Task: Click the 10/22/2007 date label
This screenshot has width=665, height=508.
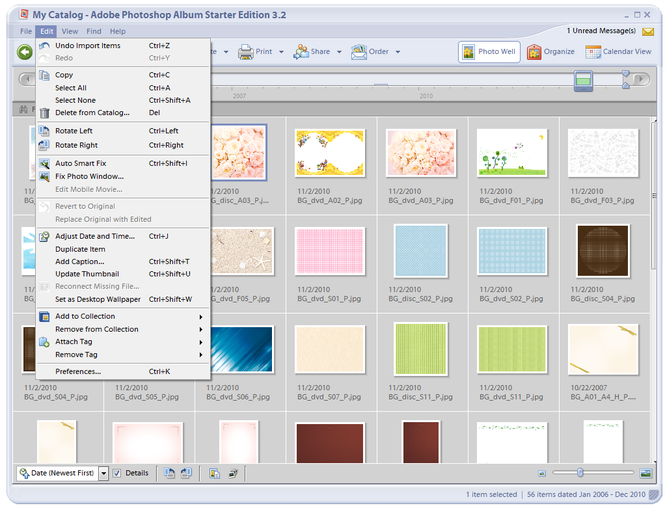Action: (x=589, y=388)
